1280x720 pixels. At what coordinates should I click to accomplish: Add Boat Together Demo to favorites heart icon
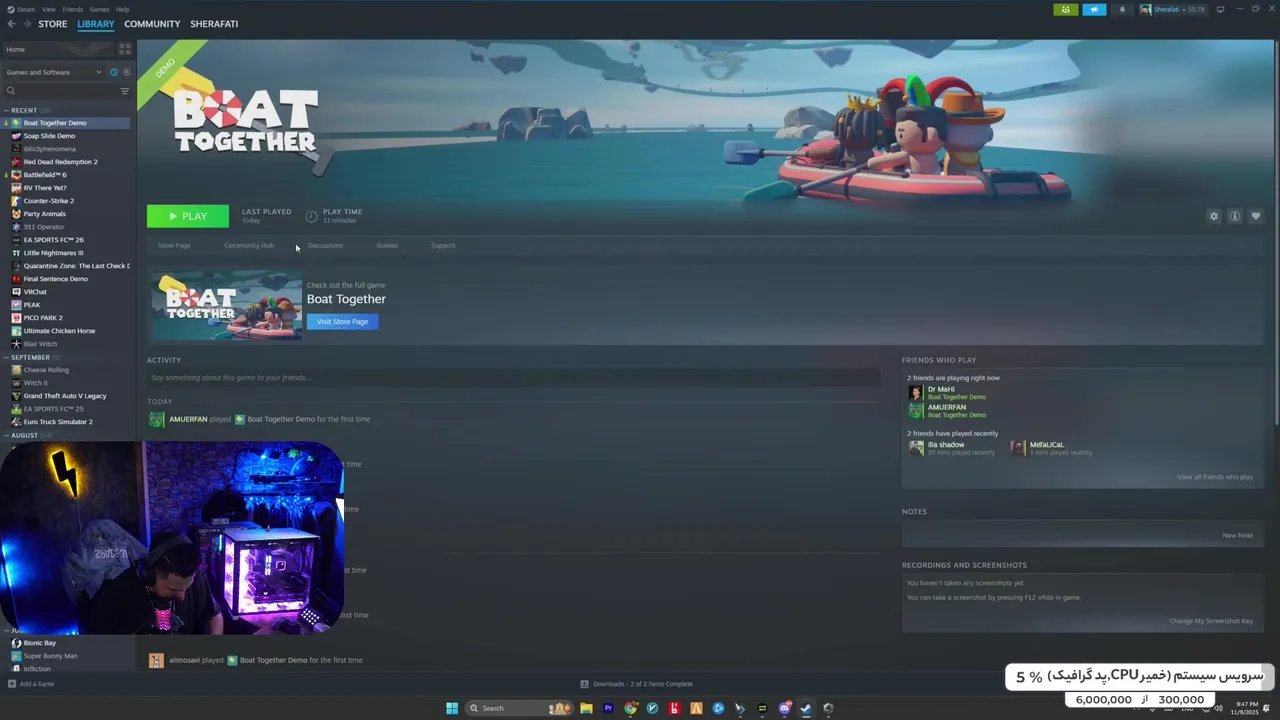[1256, 216]
